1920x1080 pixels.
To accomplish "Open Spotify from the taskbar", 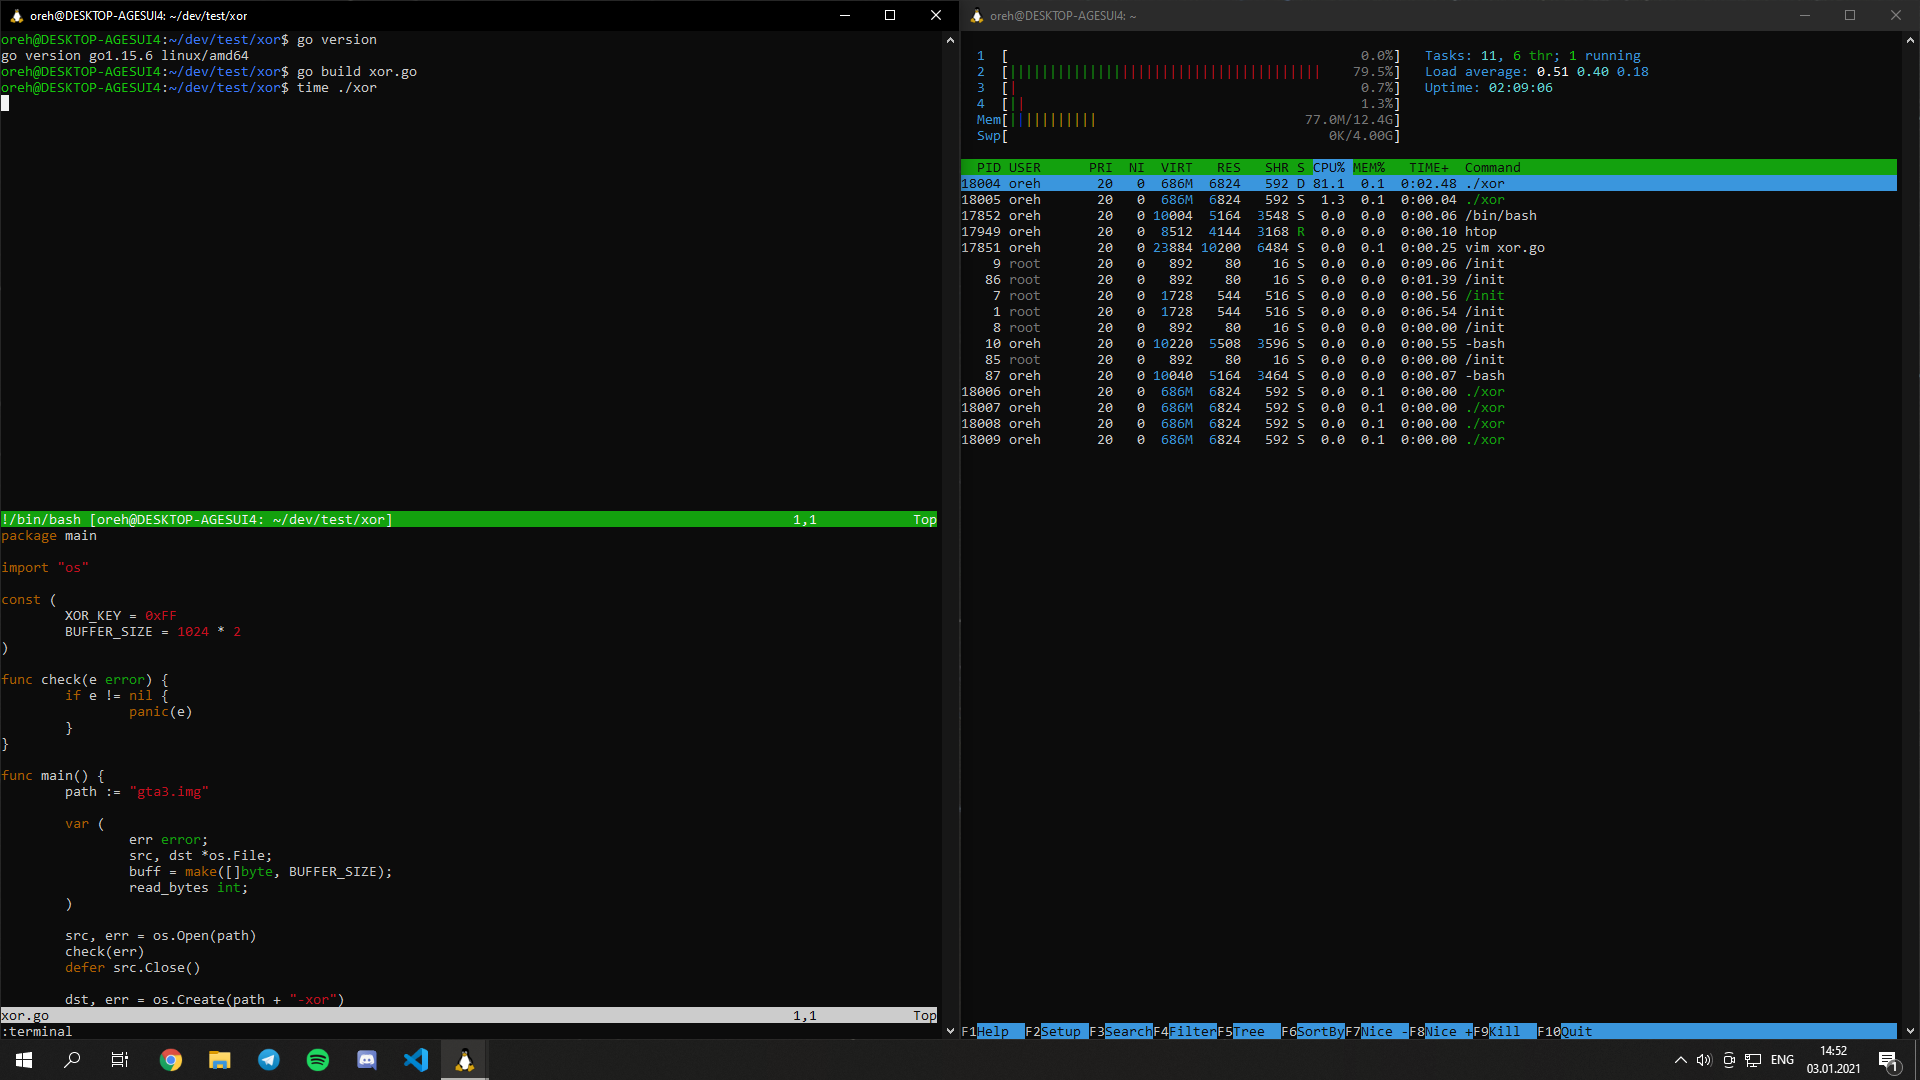I will coord(318,1060).
